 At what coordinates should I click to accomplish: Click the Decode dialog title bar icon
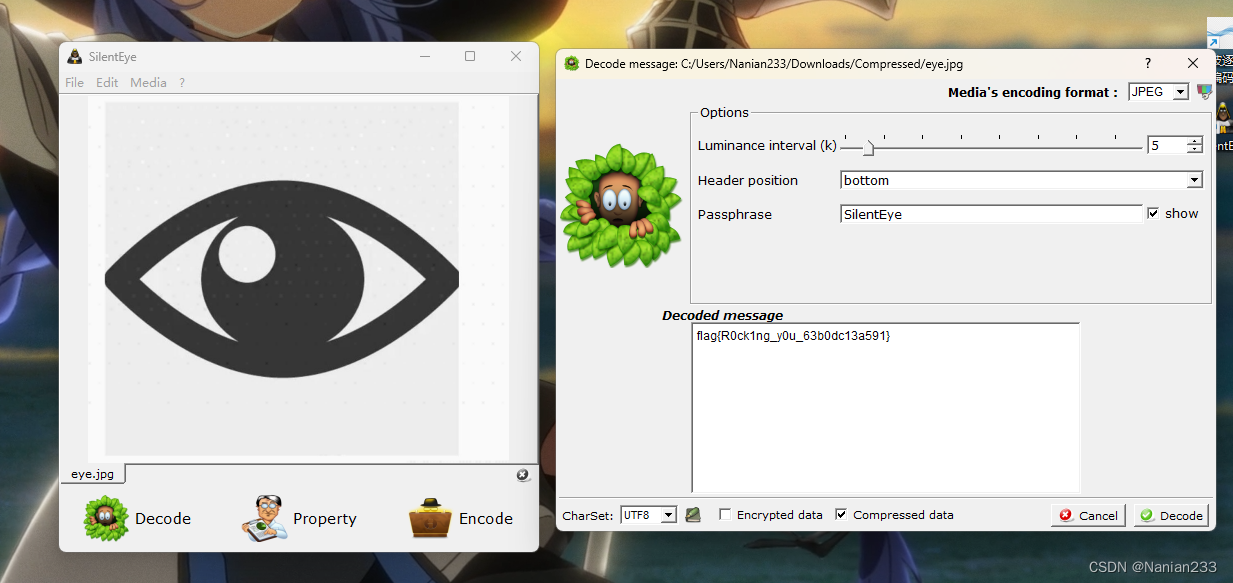(x=571, y=64)
